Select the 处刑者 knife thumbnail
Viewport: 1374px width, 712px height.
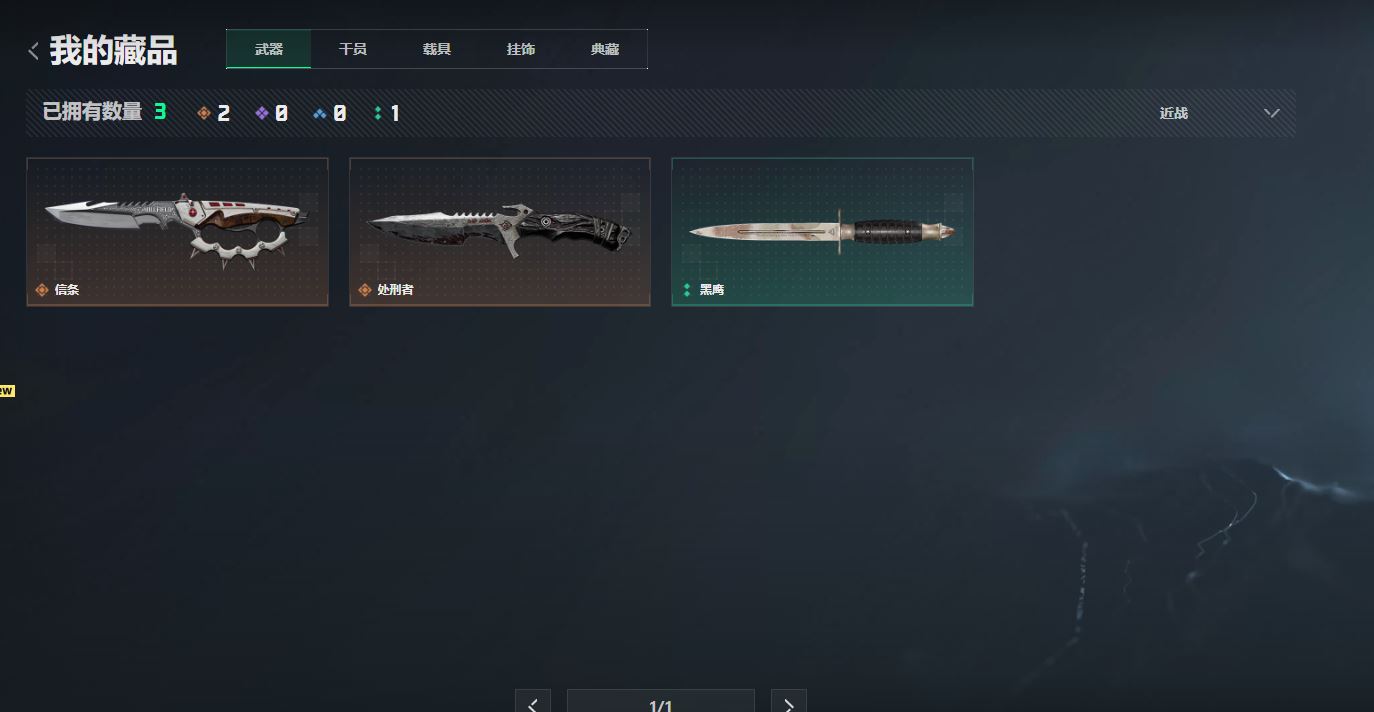tap(500, 231)
